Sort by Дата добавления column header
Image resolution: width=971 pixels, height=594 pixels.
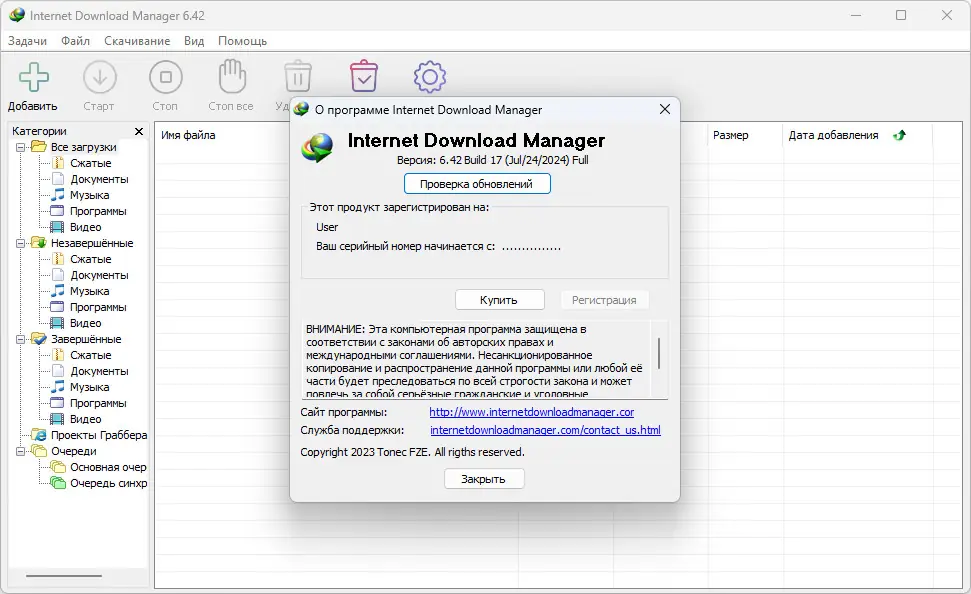point(834,135)
